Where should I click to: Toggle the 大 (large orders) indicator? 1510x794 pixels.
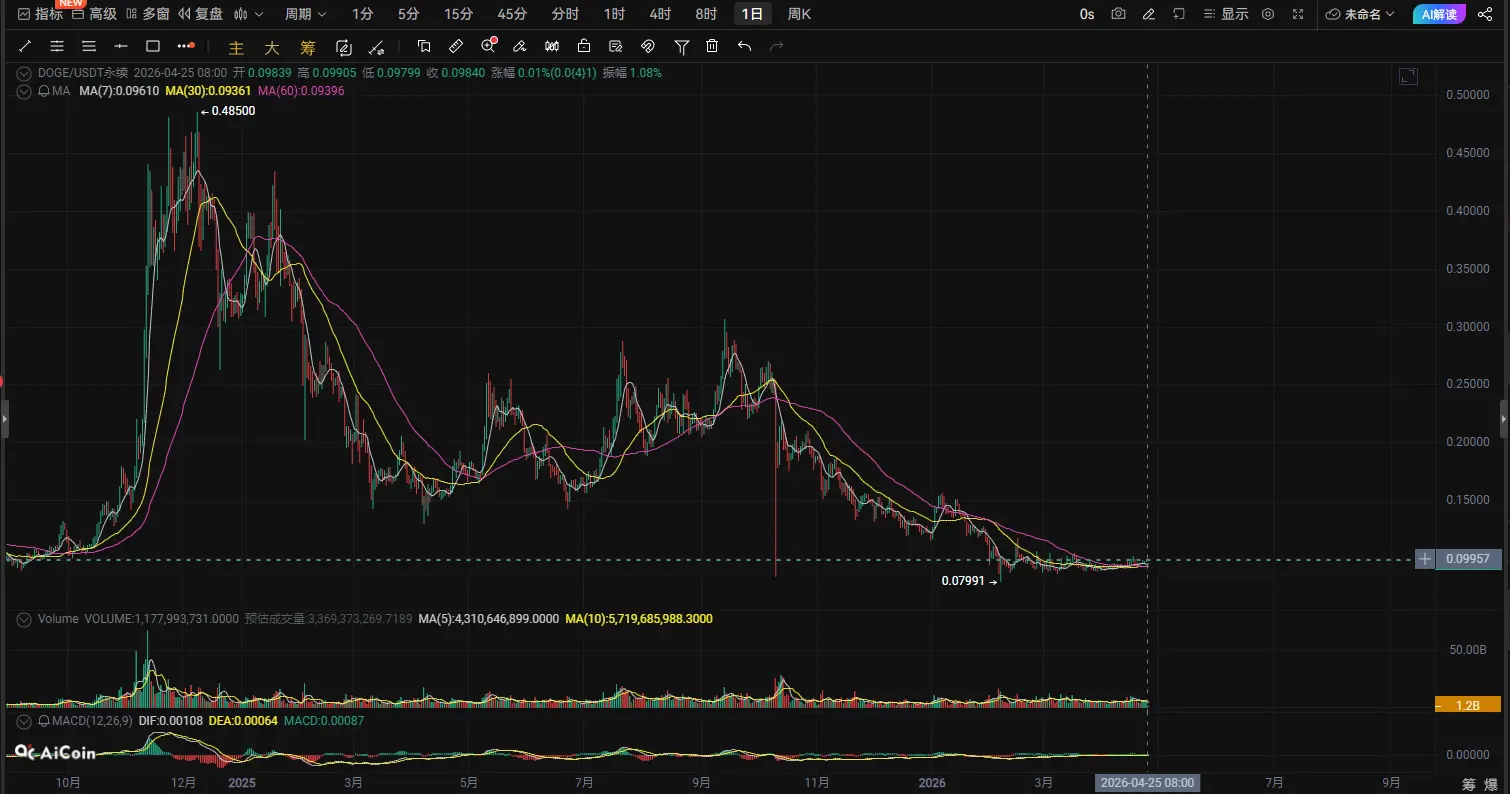pos(271,47)
